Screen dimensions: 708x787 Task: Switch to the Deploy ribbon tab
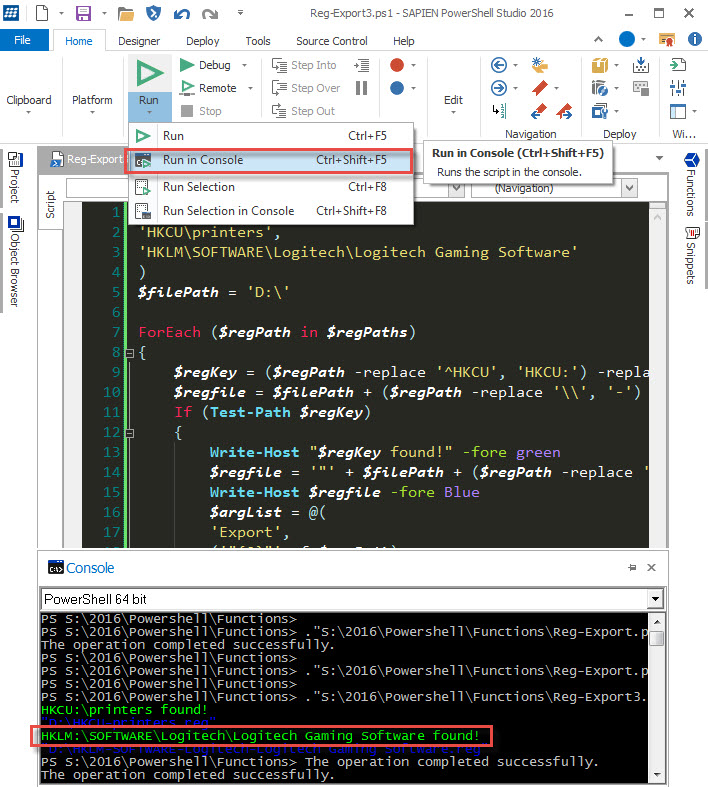(203, 41)
